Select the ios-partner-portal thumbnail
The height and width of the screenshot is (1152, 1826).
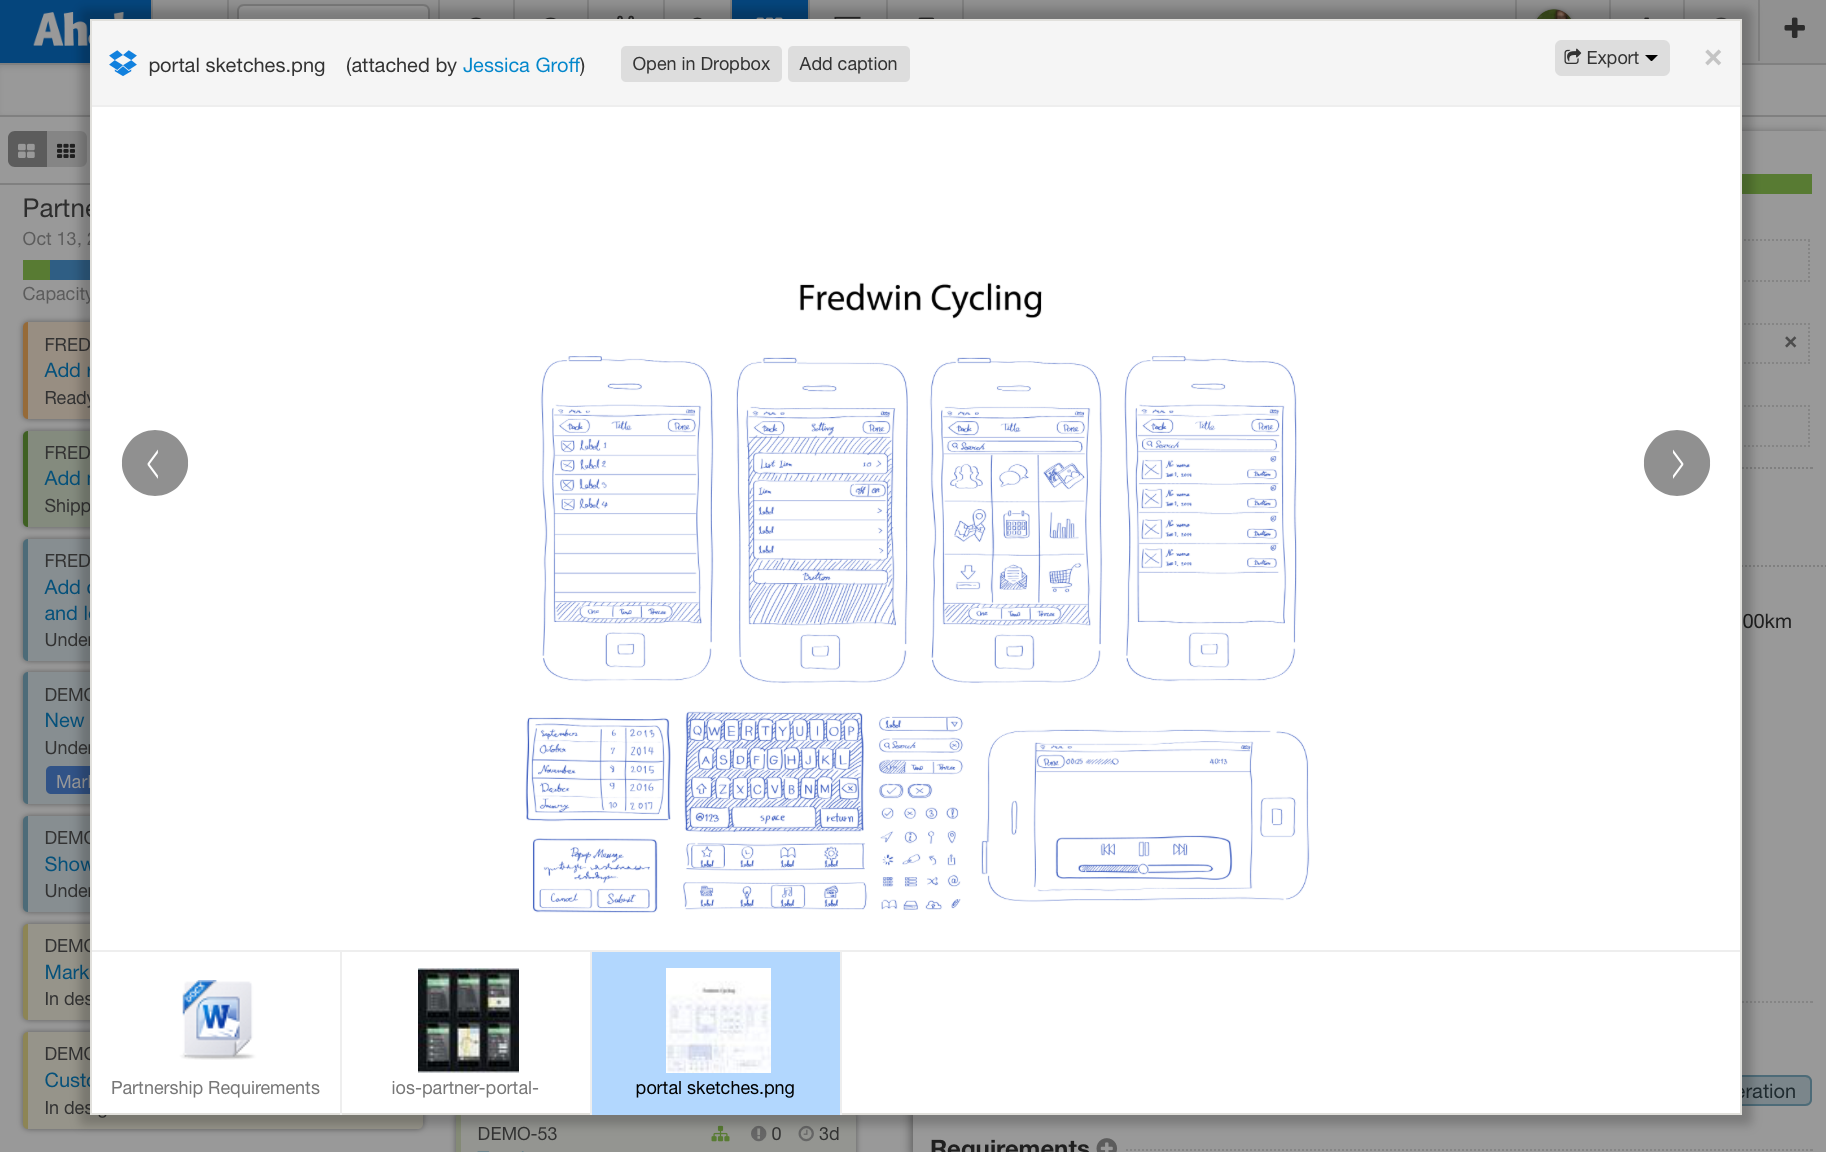click(466, 1033)
